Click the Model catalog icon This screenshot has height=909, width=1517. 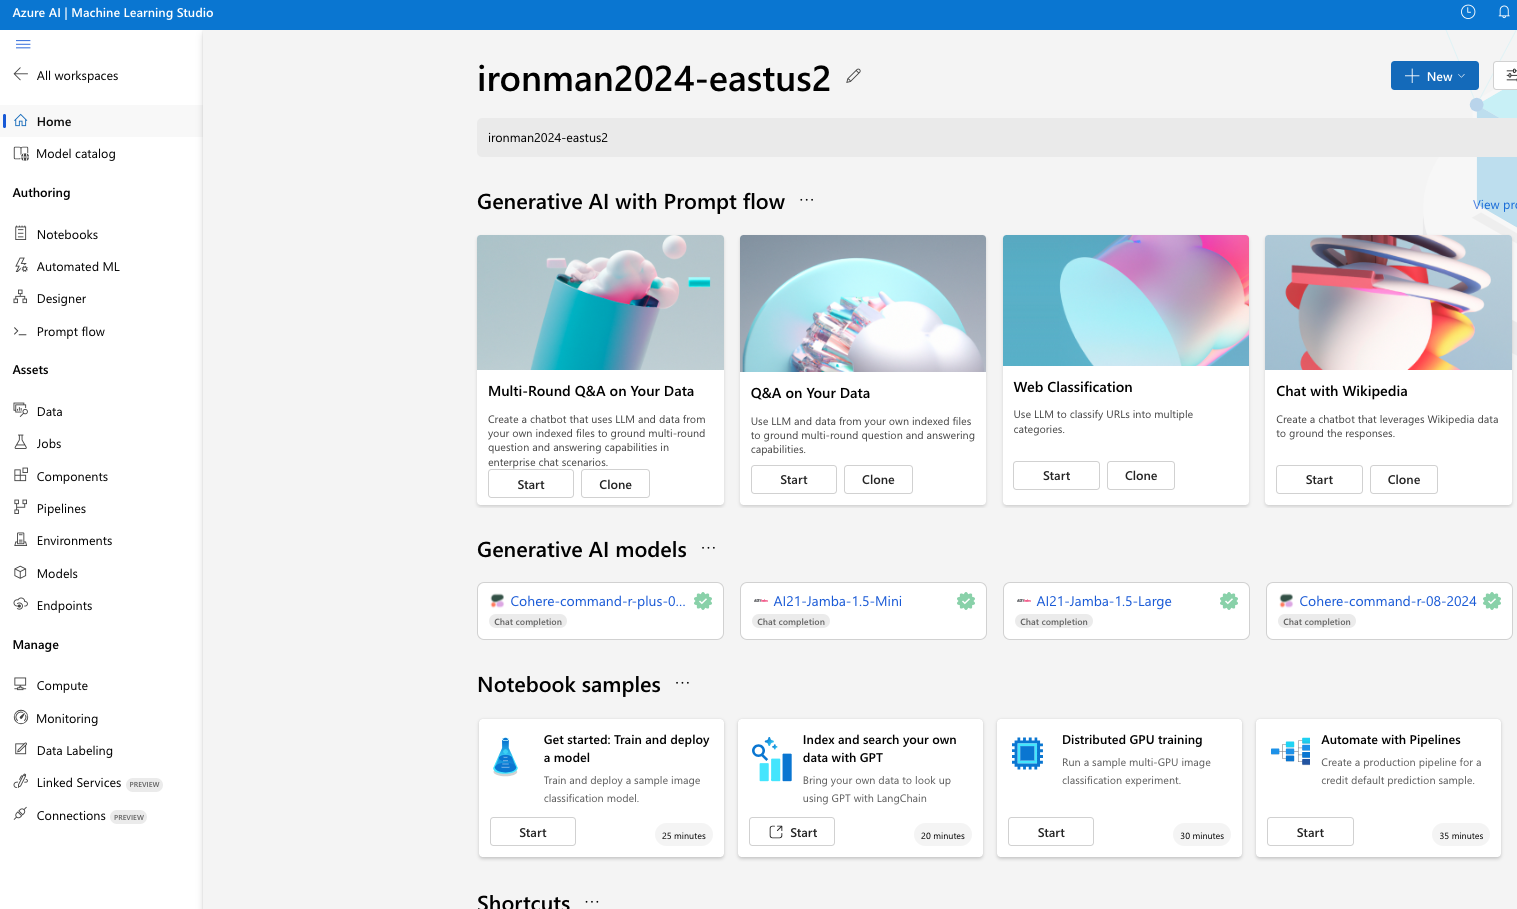coord(21,153)
